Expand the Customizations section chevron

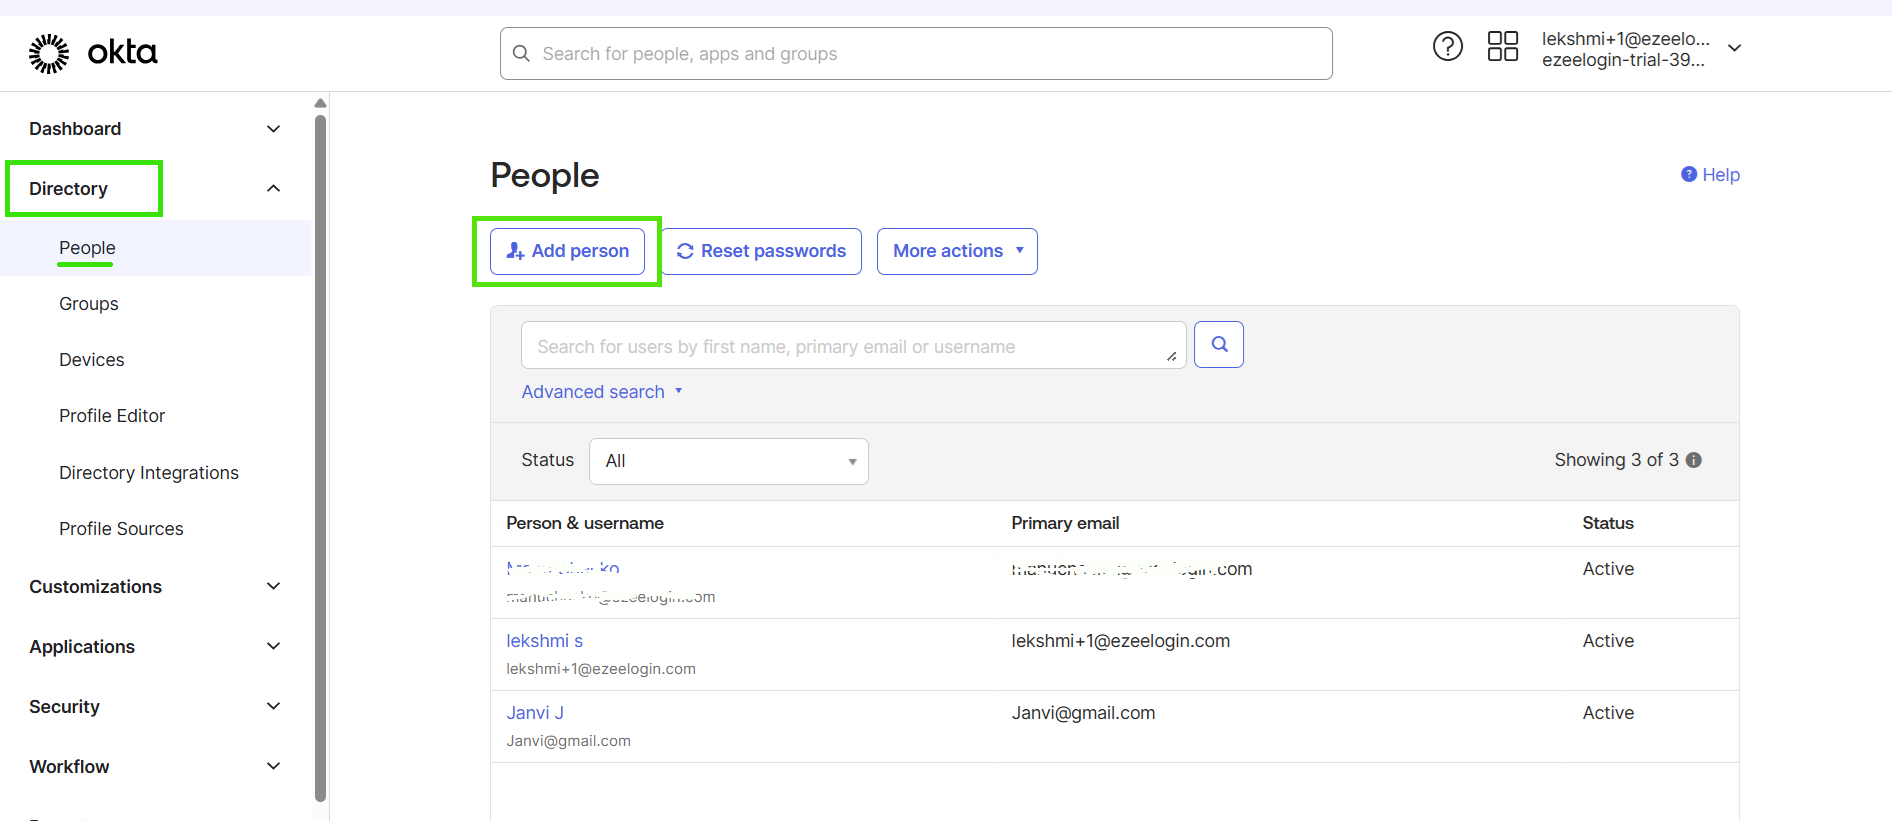pyautogui.click(x=273, y=587)
